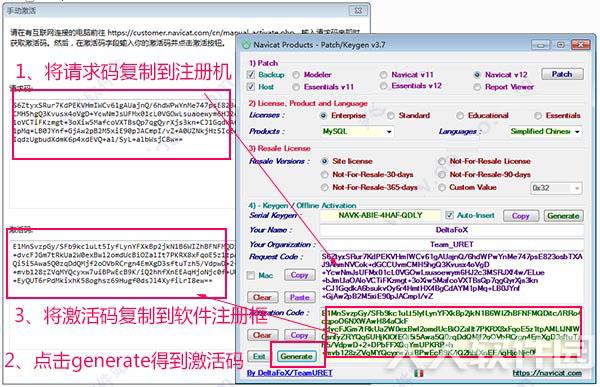This screenshot has height=387, width=600.
Task: Click Generate below Activation Code
Action: tap(297, 356)
